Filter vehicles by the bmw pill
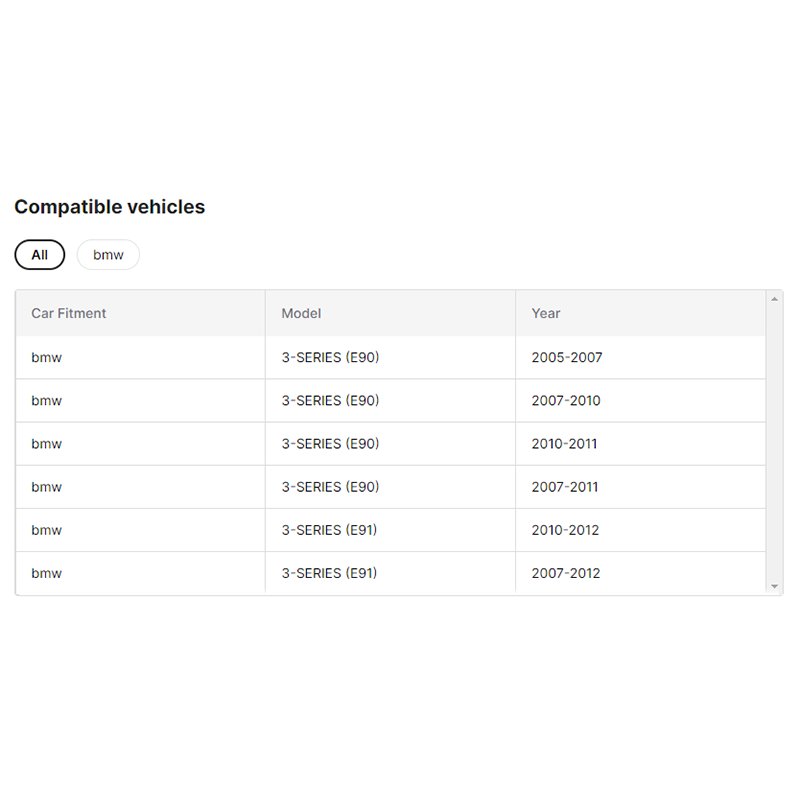Screen dimensions: 800x800 click(x=108, y=255)
